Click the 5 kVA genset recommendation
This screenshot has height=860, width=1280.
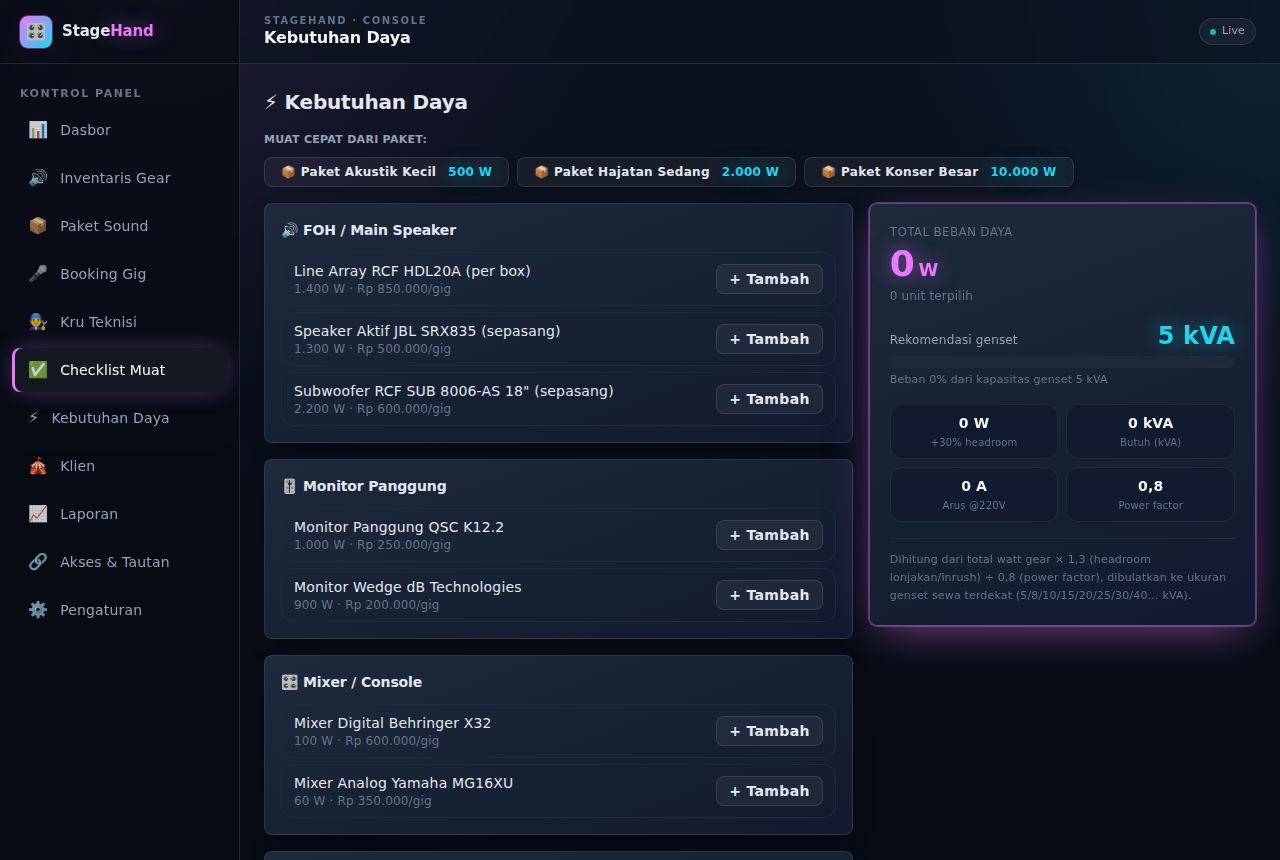click(1196, 336)
